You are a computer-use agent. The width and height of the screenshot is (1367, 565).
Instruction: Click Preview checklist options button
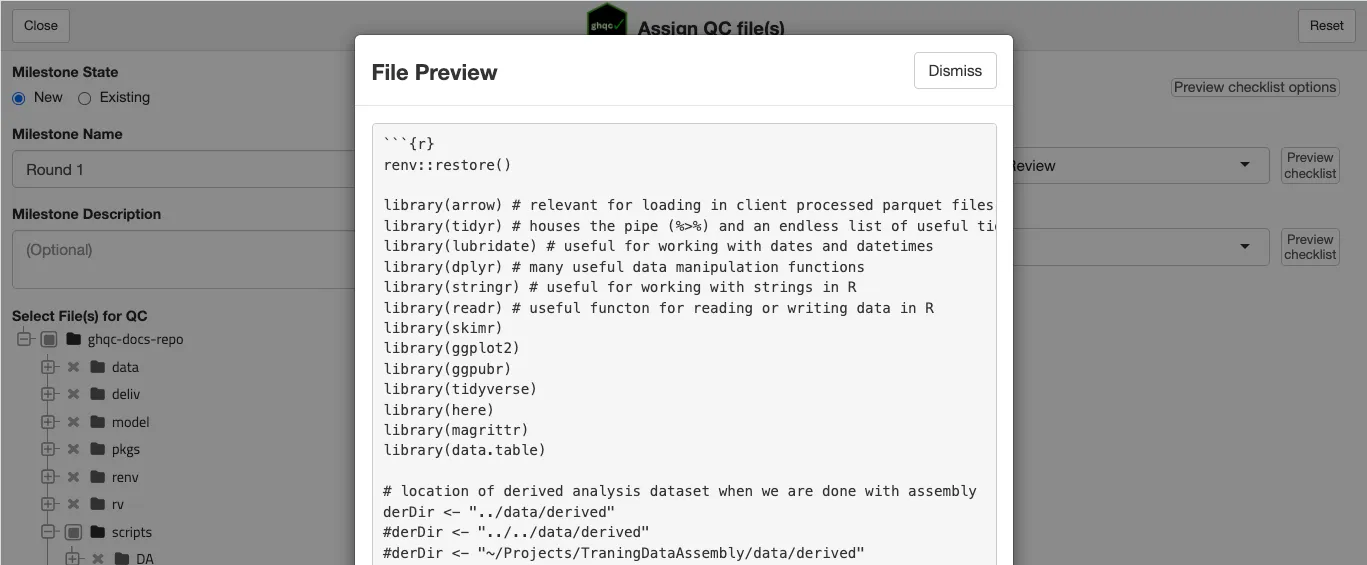[1254, 87]
